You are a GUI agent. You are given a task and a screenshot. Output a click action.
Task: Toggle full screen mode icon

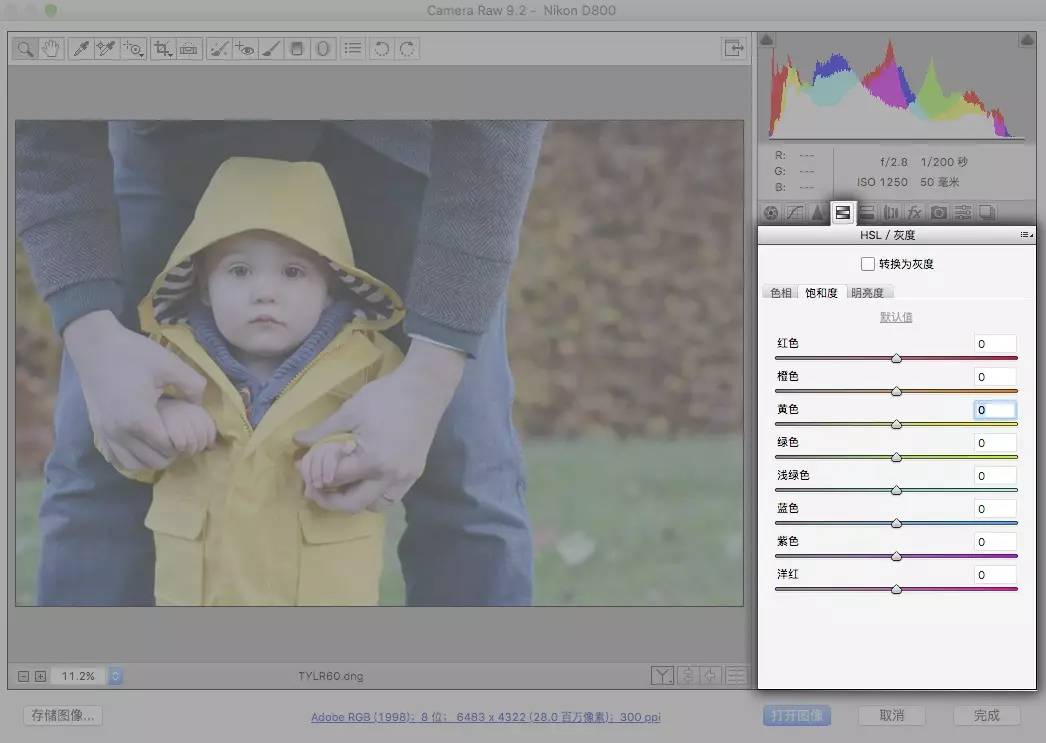coord(733,48)
